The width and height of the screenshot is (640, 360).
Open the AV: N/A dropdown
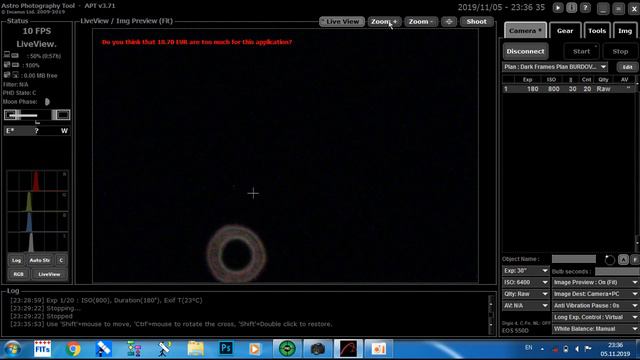click(x=526, y=306)
